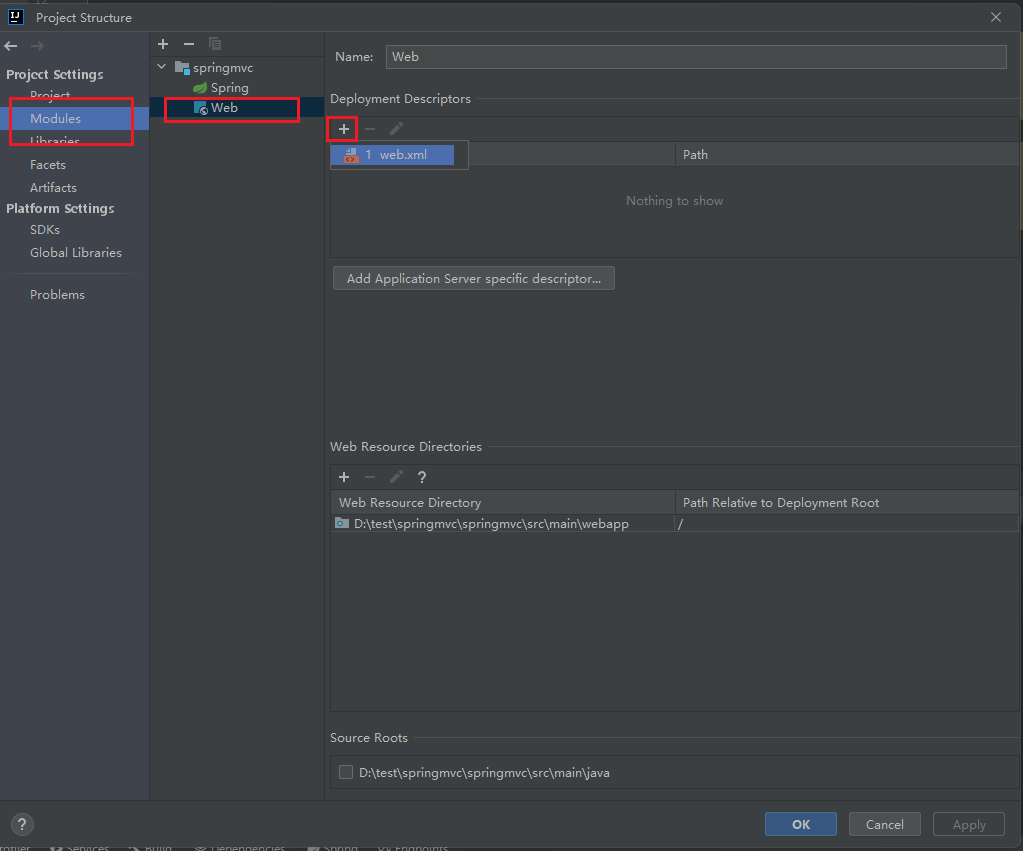Copy the selected module
The height and width of the screenshot is (851, 1023).
point(215,44)
